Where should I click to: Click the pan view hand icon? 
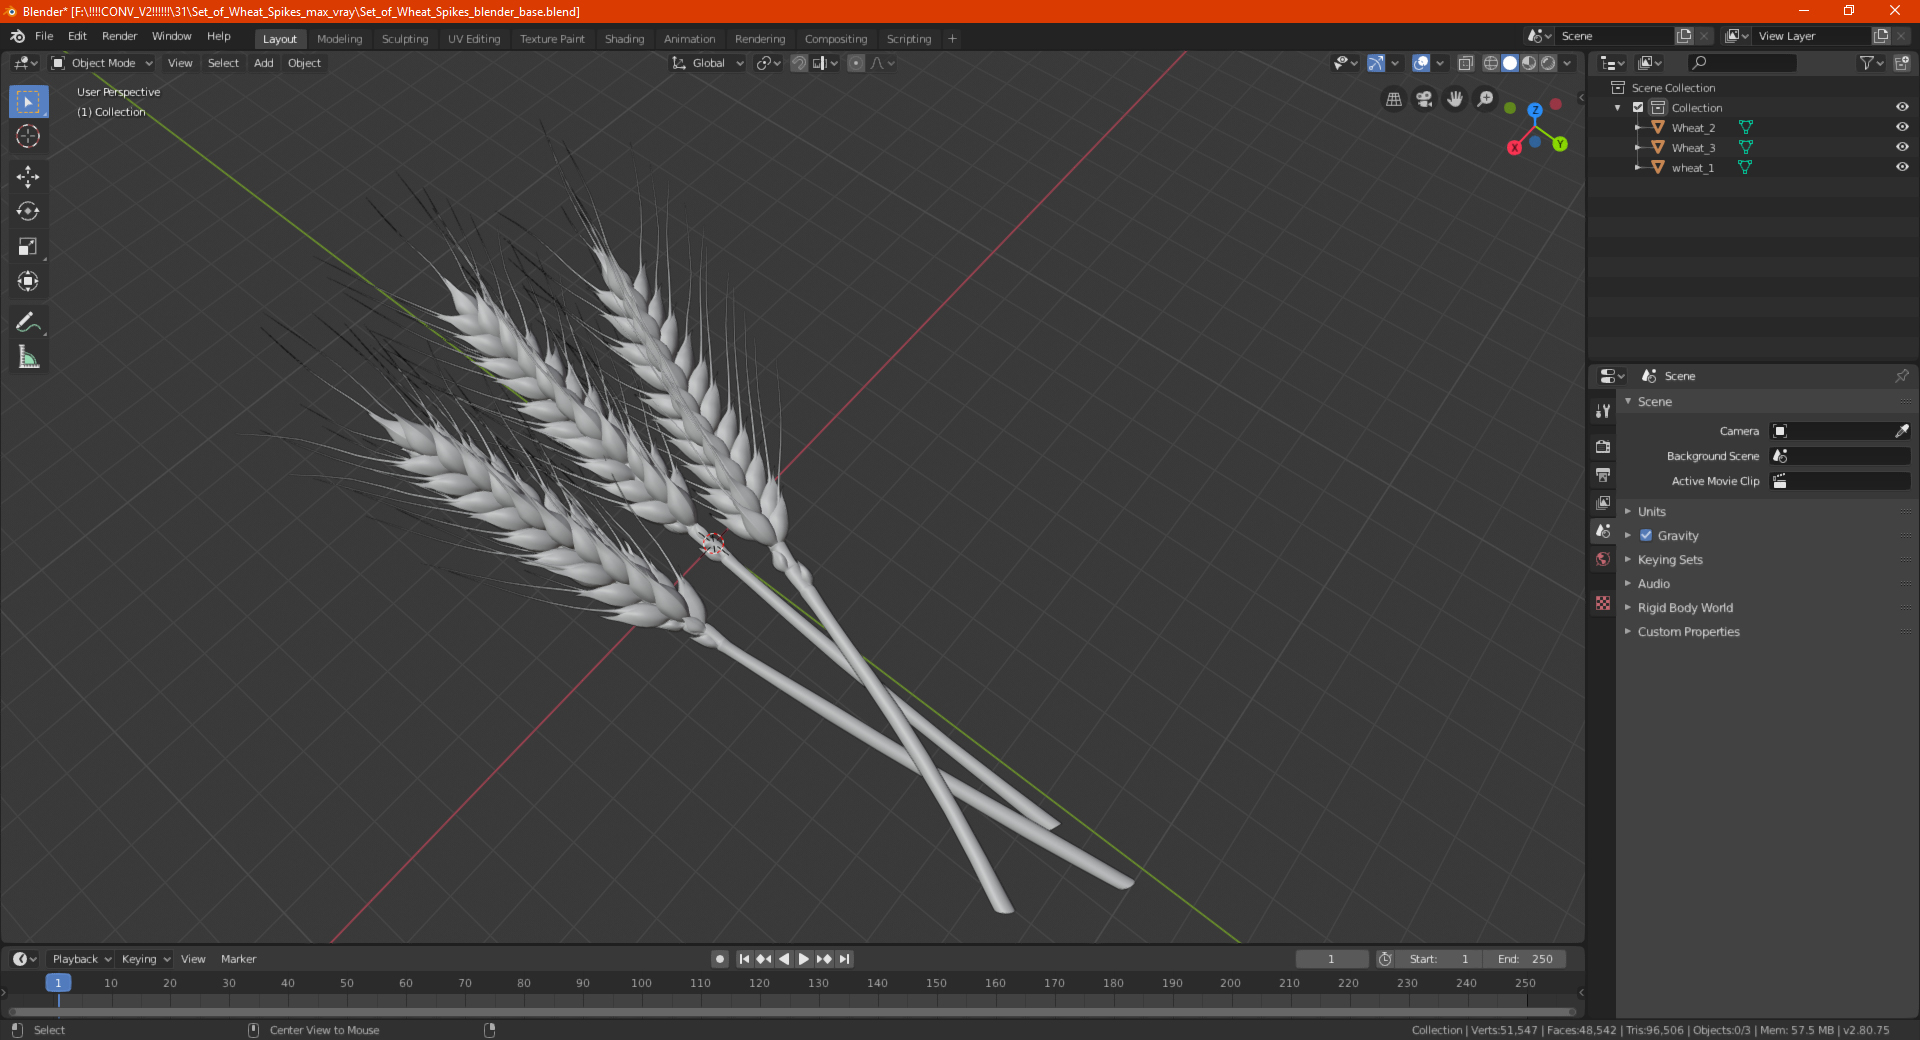[1455, 99]
